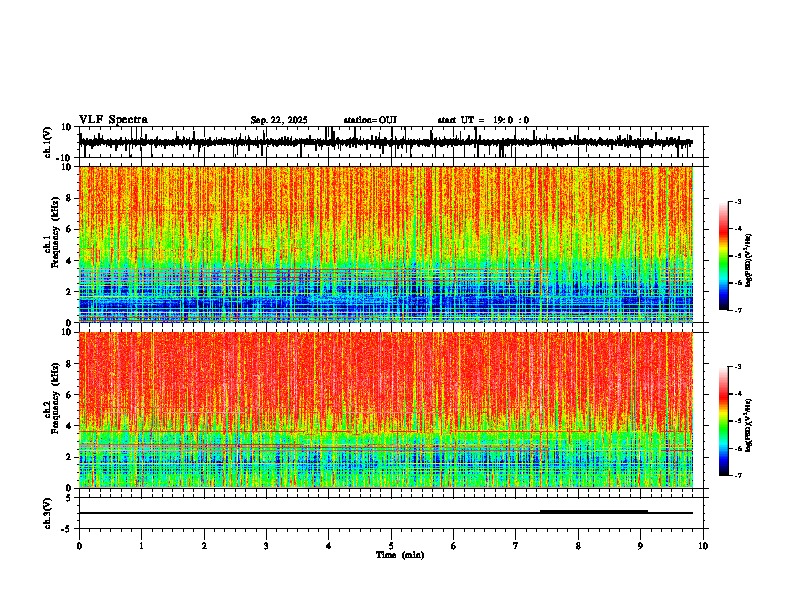The image size is (792, 612).
Task: Click the 'VLF Spectra' title text
Action: [x=113, y=120]
